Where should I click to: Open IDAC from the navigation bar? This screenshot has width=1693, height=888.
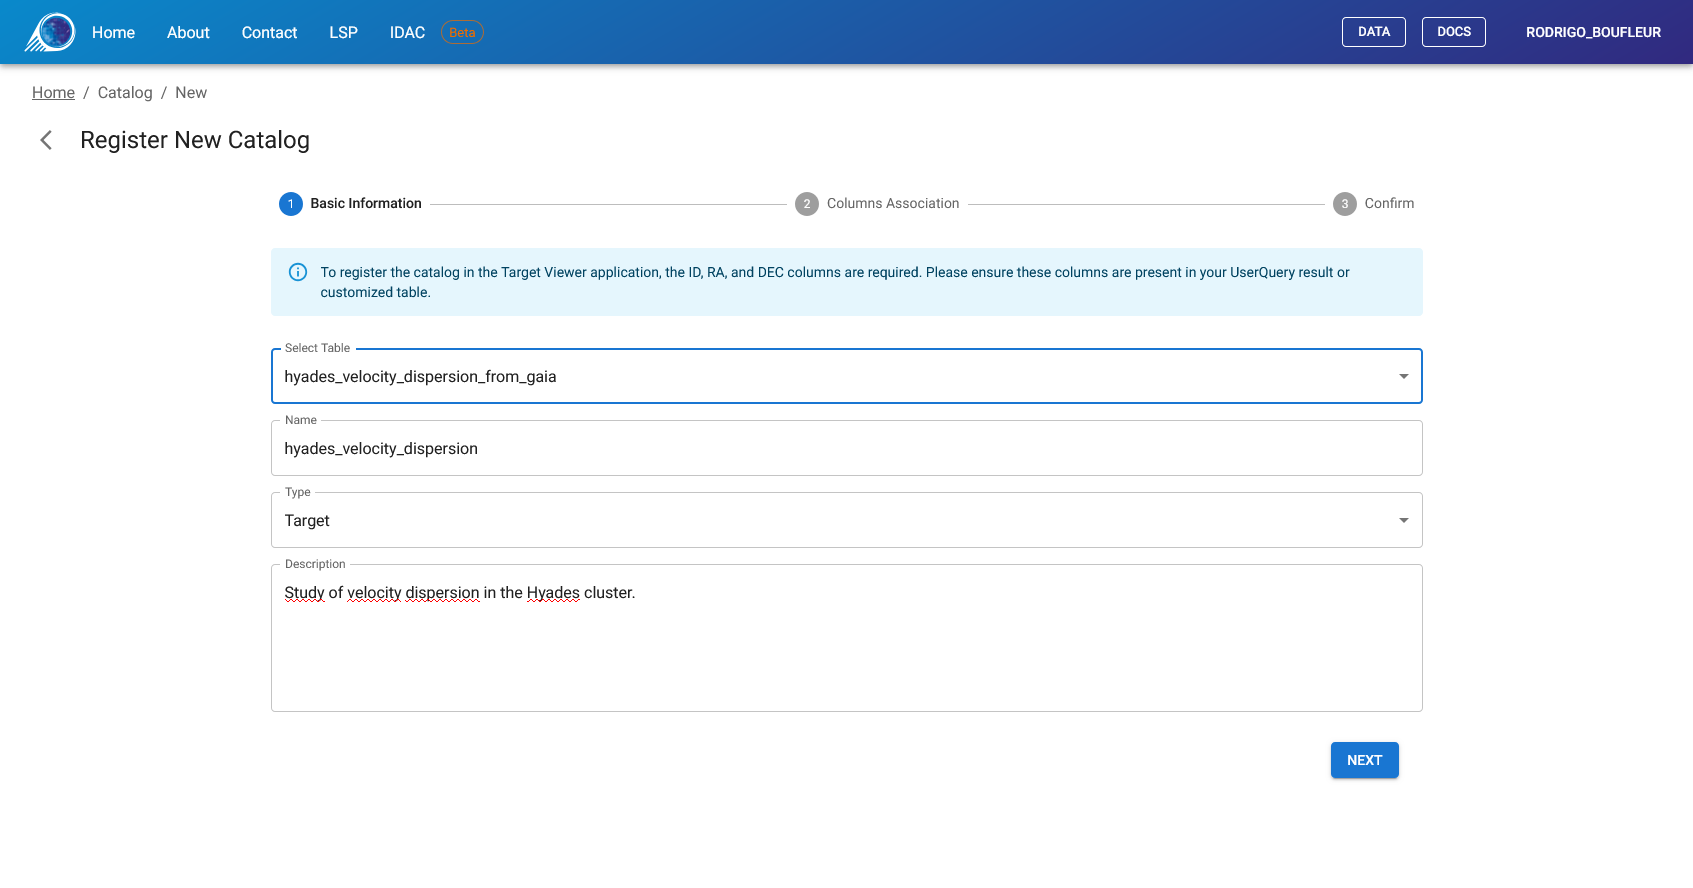coord(407,32)
